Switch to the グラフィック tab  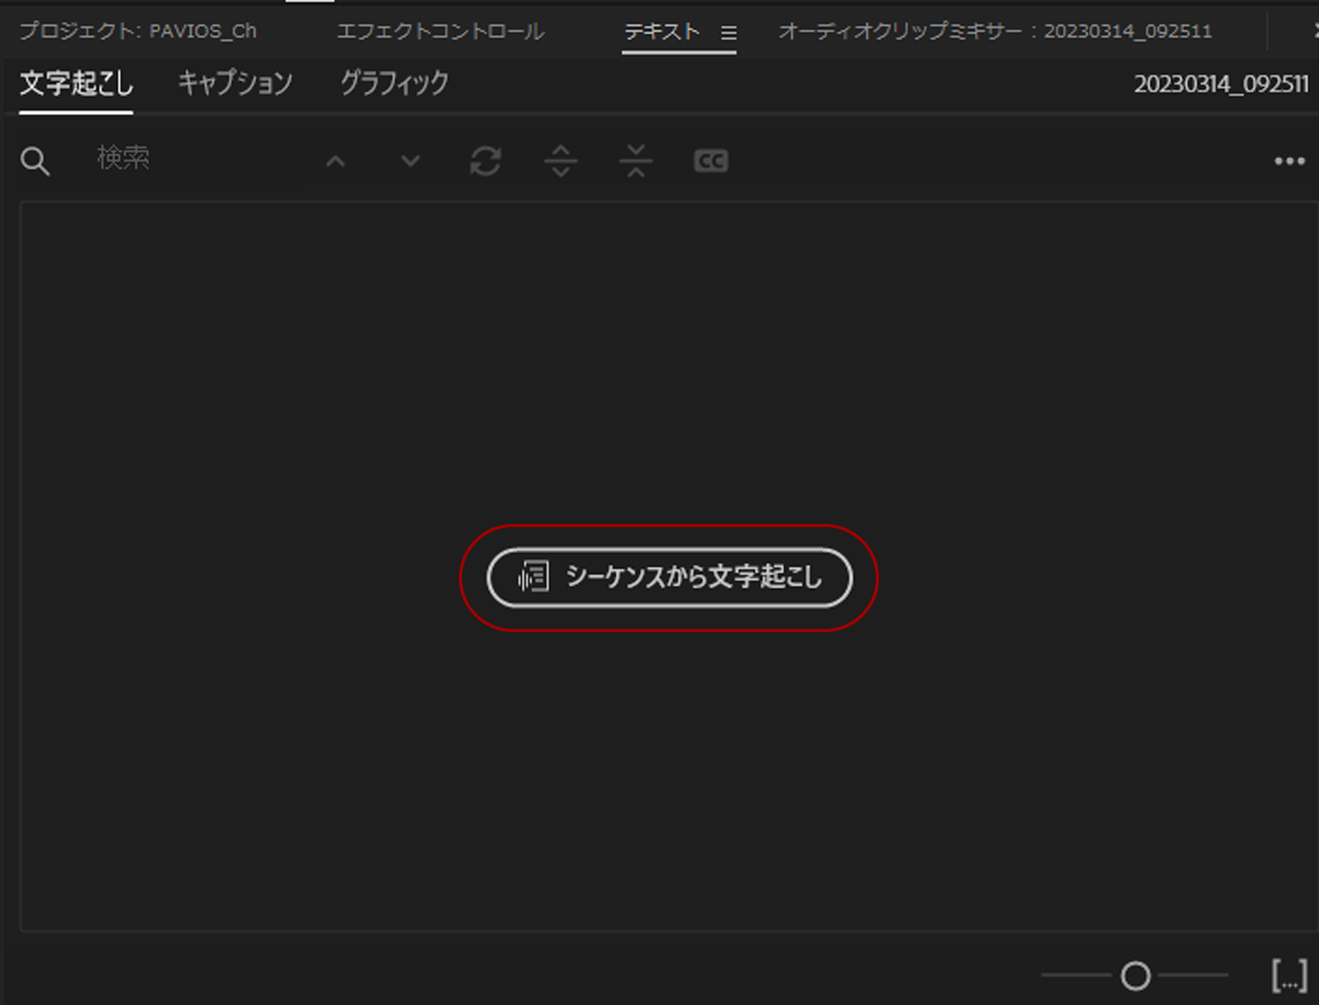(391, 84)
